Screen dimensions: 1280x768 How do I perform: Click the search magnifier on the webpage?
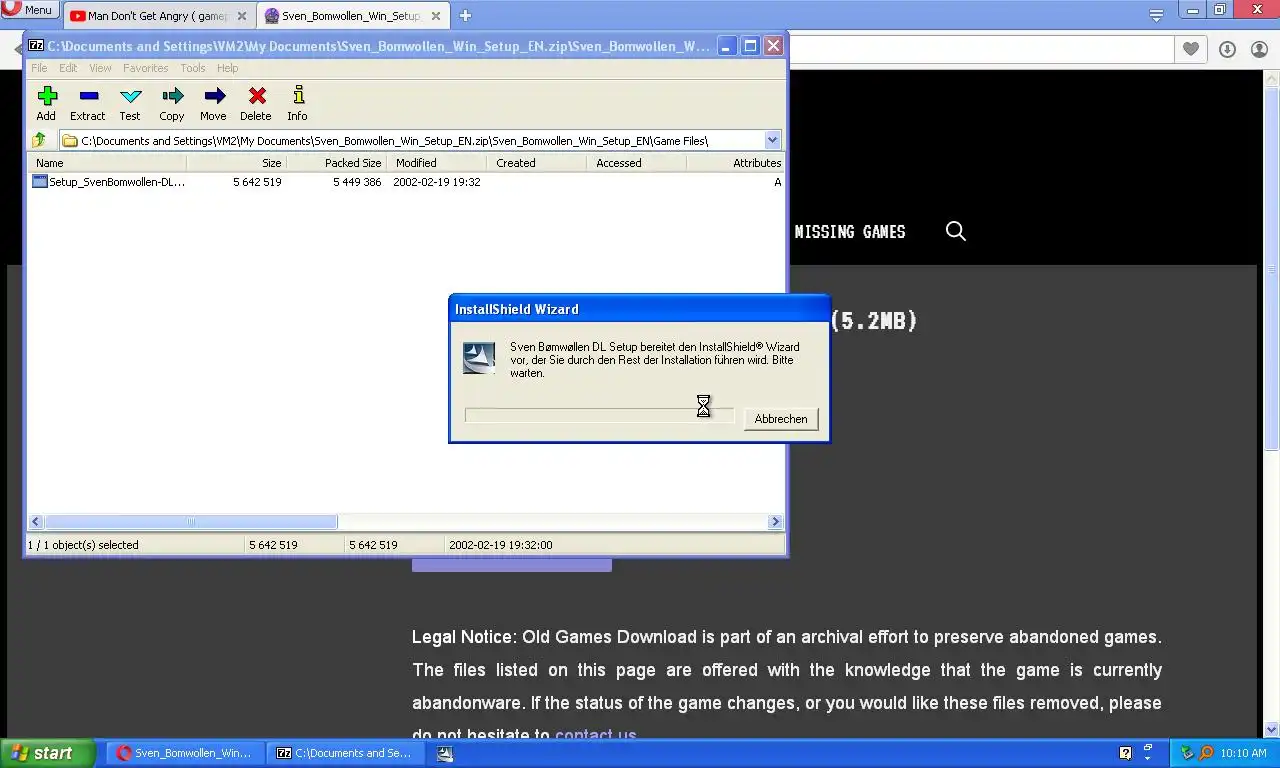(x=956, y=231)
